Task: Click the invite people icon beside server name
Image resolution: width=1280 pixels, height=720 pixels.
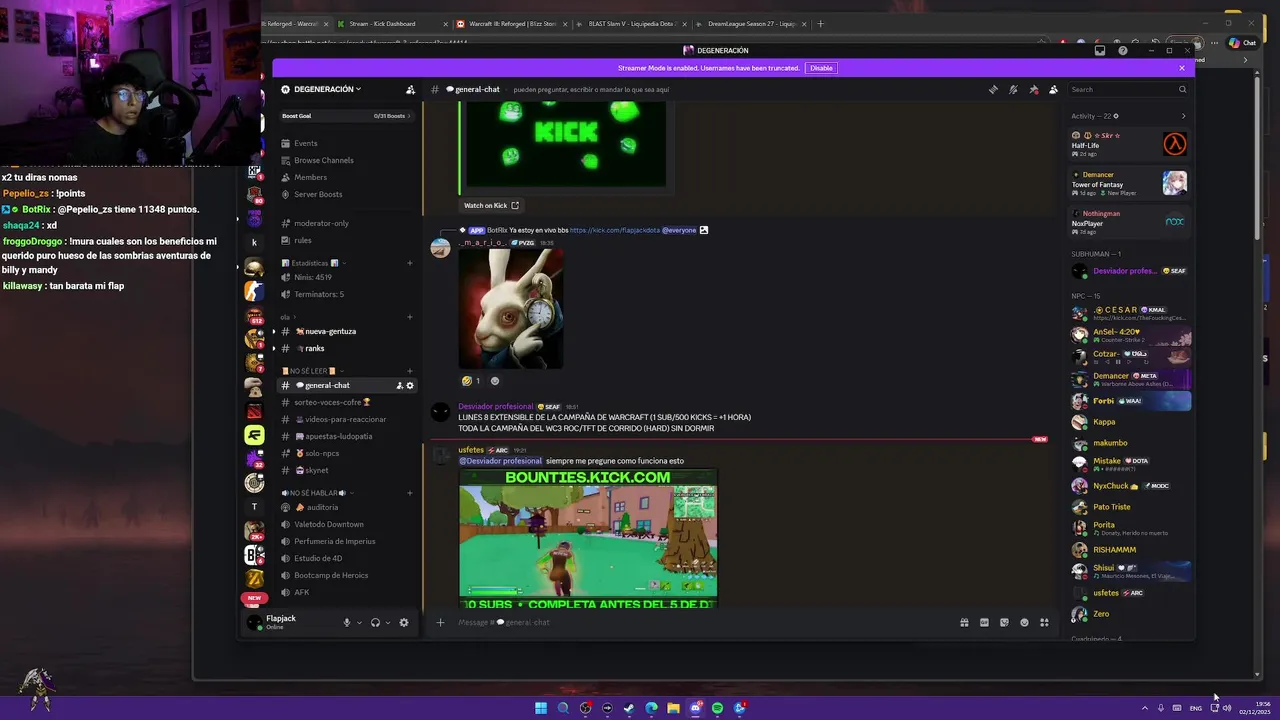Action: click(x=410, y=89)
